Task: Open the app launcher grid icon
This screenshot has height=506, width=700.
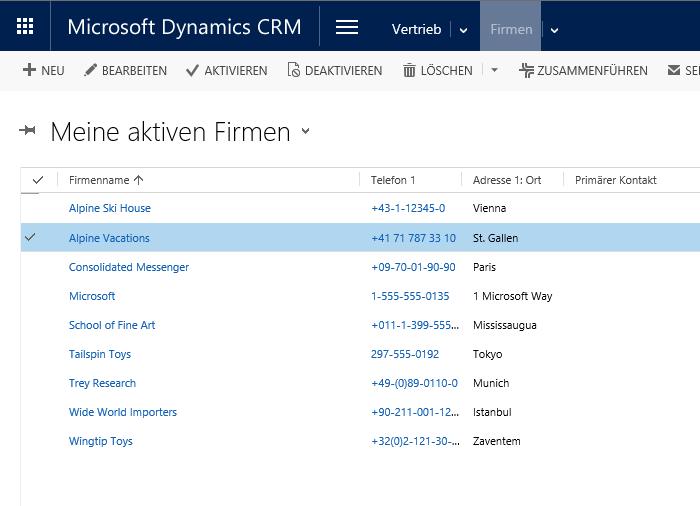Action: (25, 27)
